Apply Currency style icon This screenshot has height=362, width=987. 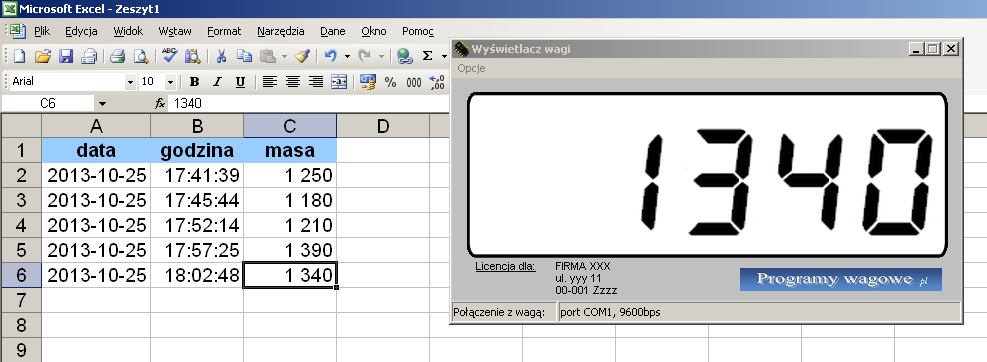click(x=368, y=82)
